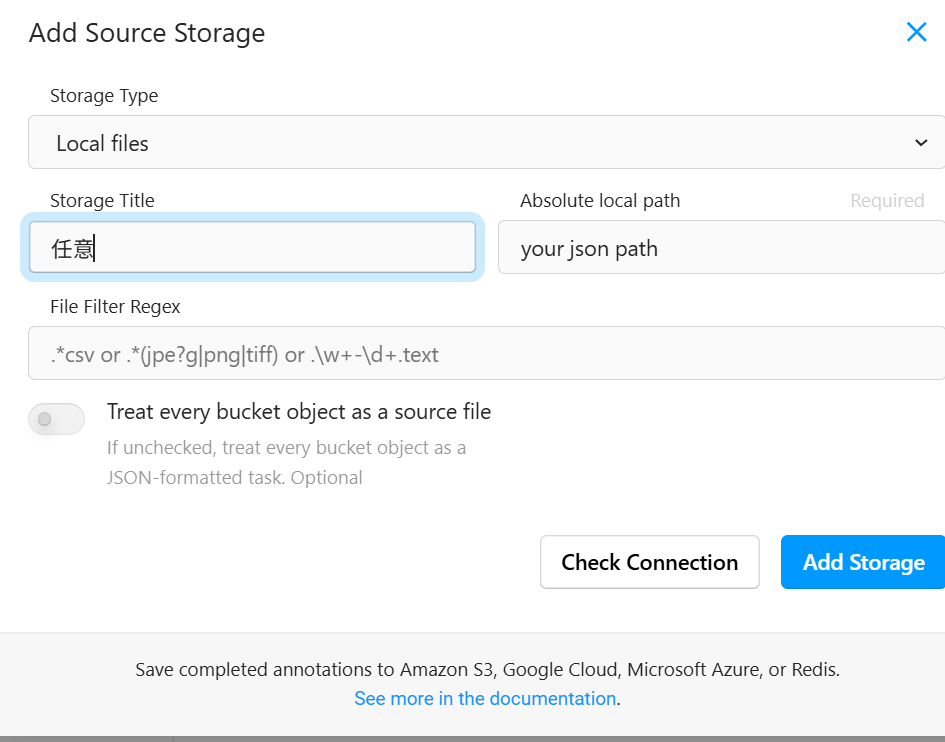The width and height of the screenshot is (945, 742).
Task: Click the 'Add Source Storage' dialog heading
Action: (x=147, y=33)
